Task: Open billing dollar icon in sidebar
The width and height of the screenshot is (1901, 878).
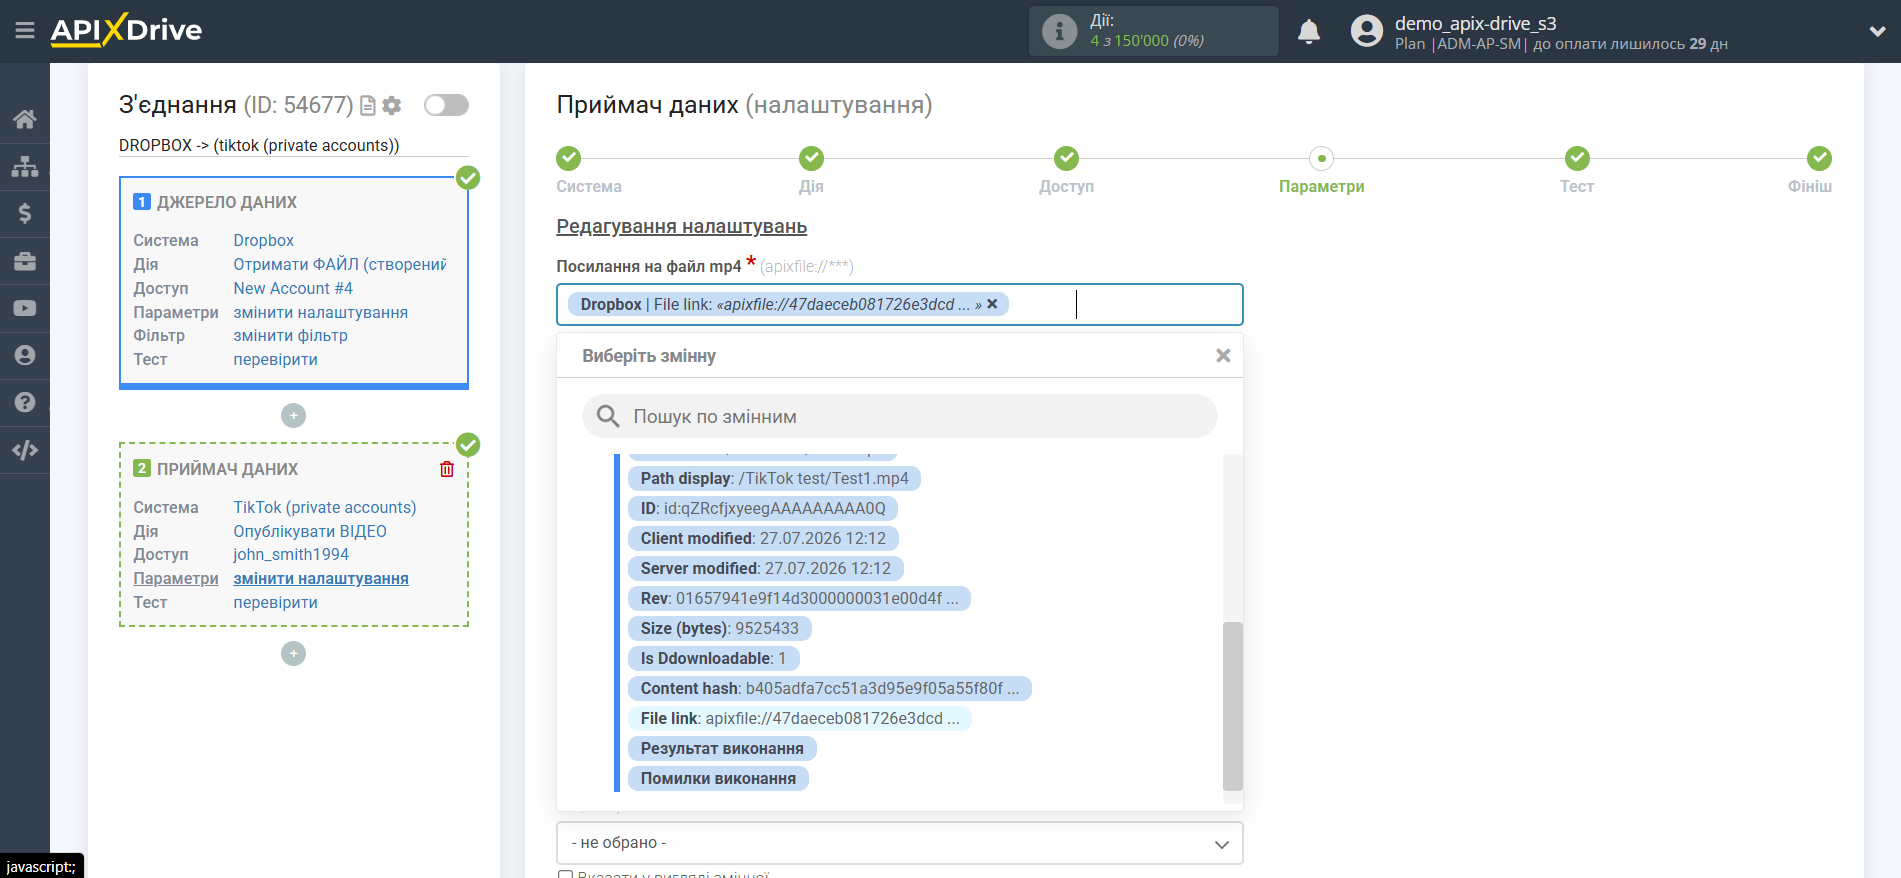Action: tap(25, 213)
